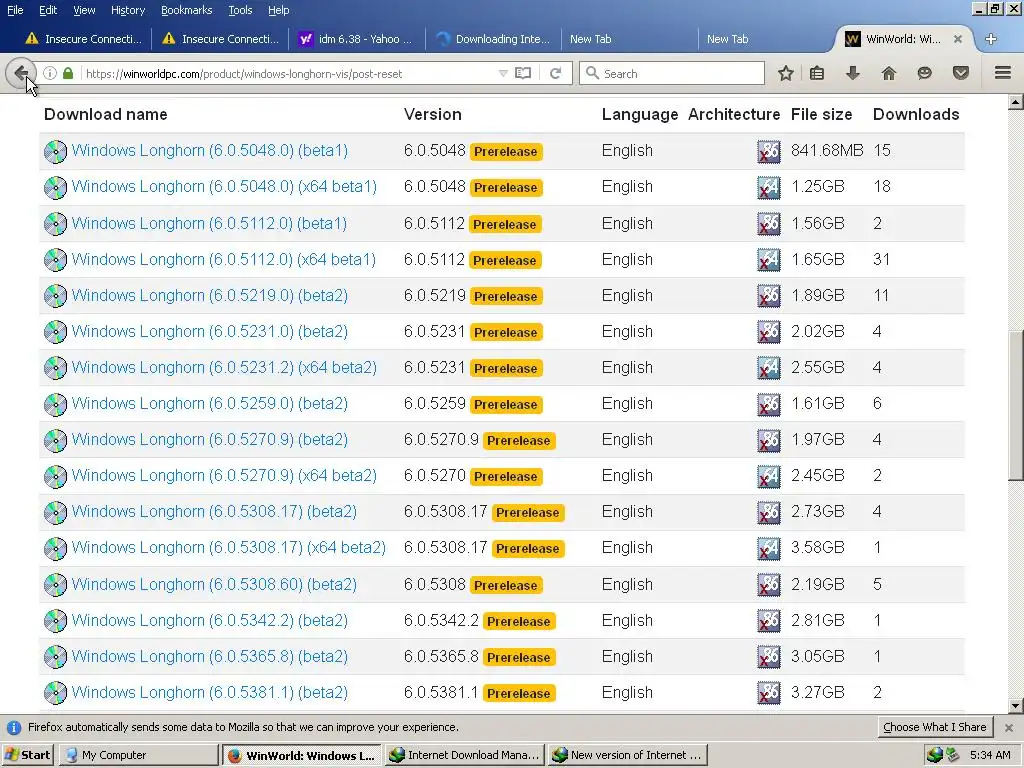Viewport: 1024px width, 768px height.
Task: Switch to the 'Downloading Inte...' tab
Action: (x=493, y=39)
